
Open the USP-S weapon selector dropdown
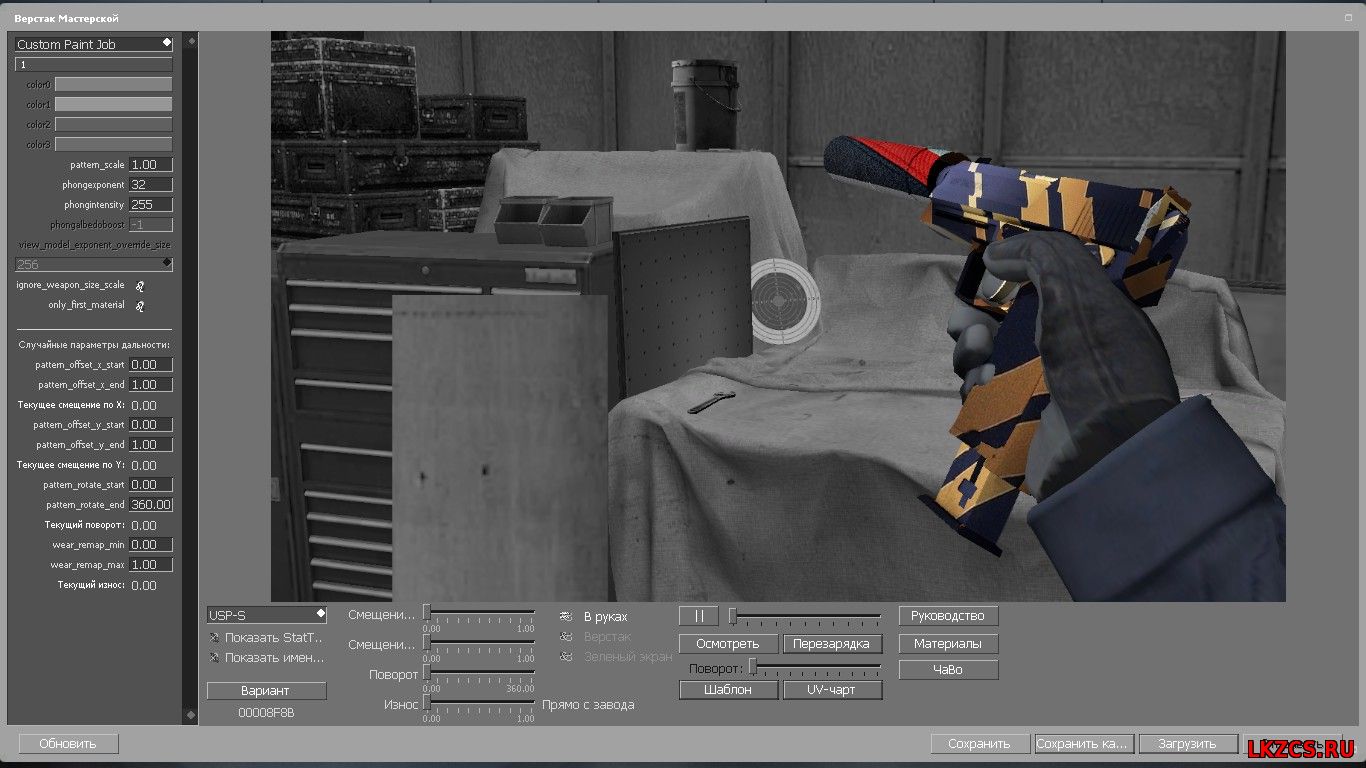coord(266,615)
